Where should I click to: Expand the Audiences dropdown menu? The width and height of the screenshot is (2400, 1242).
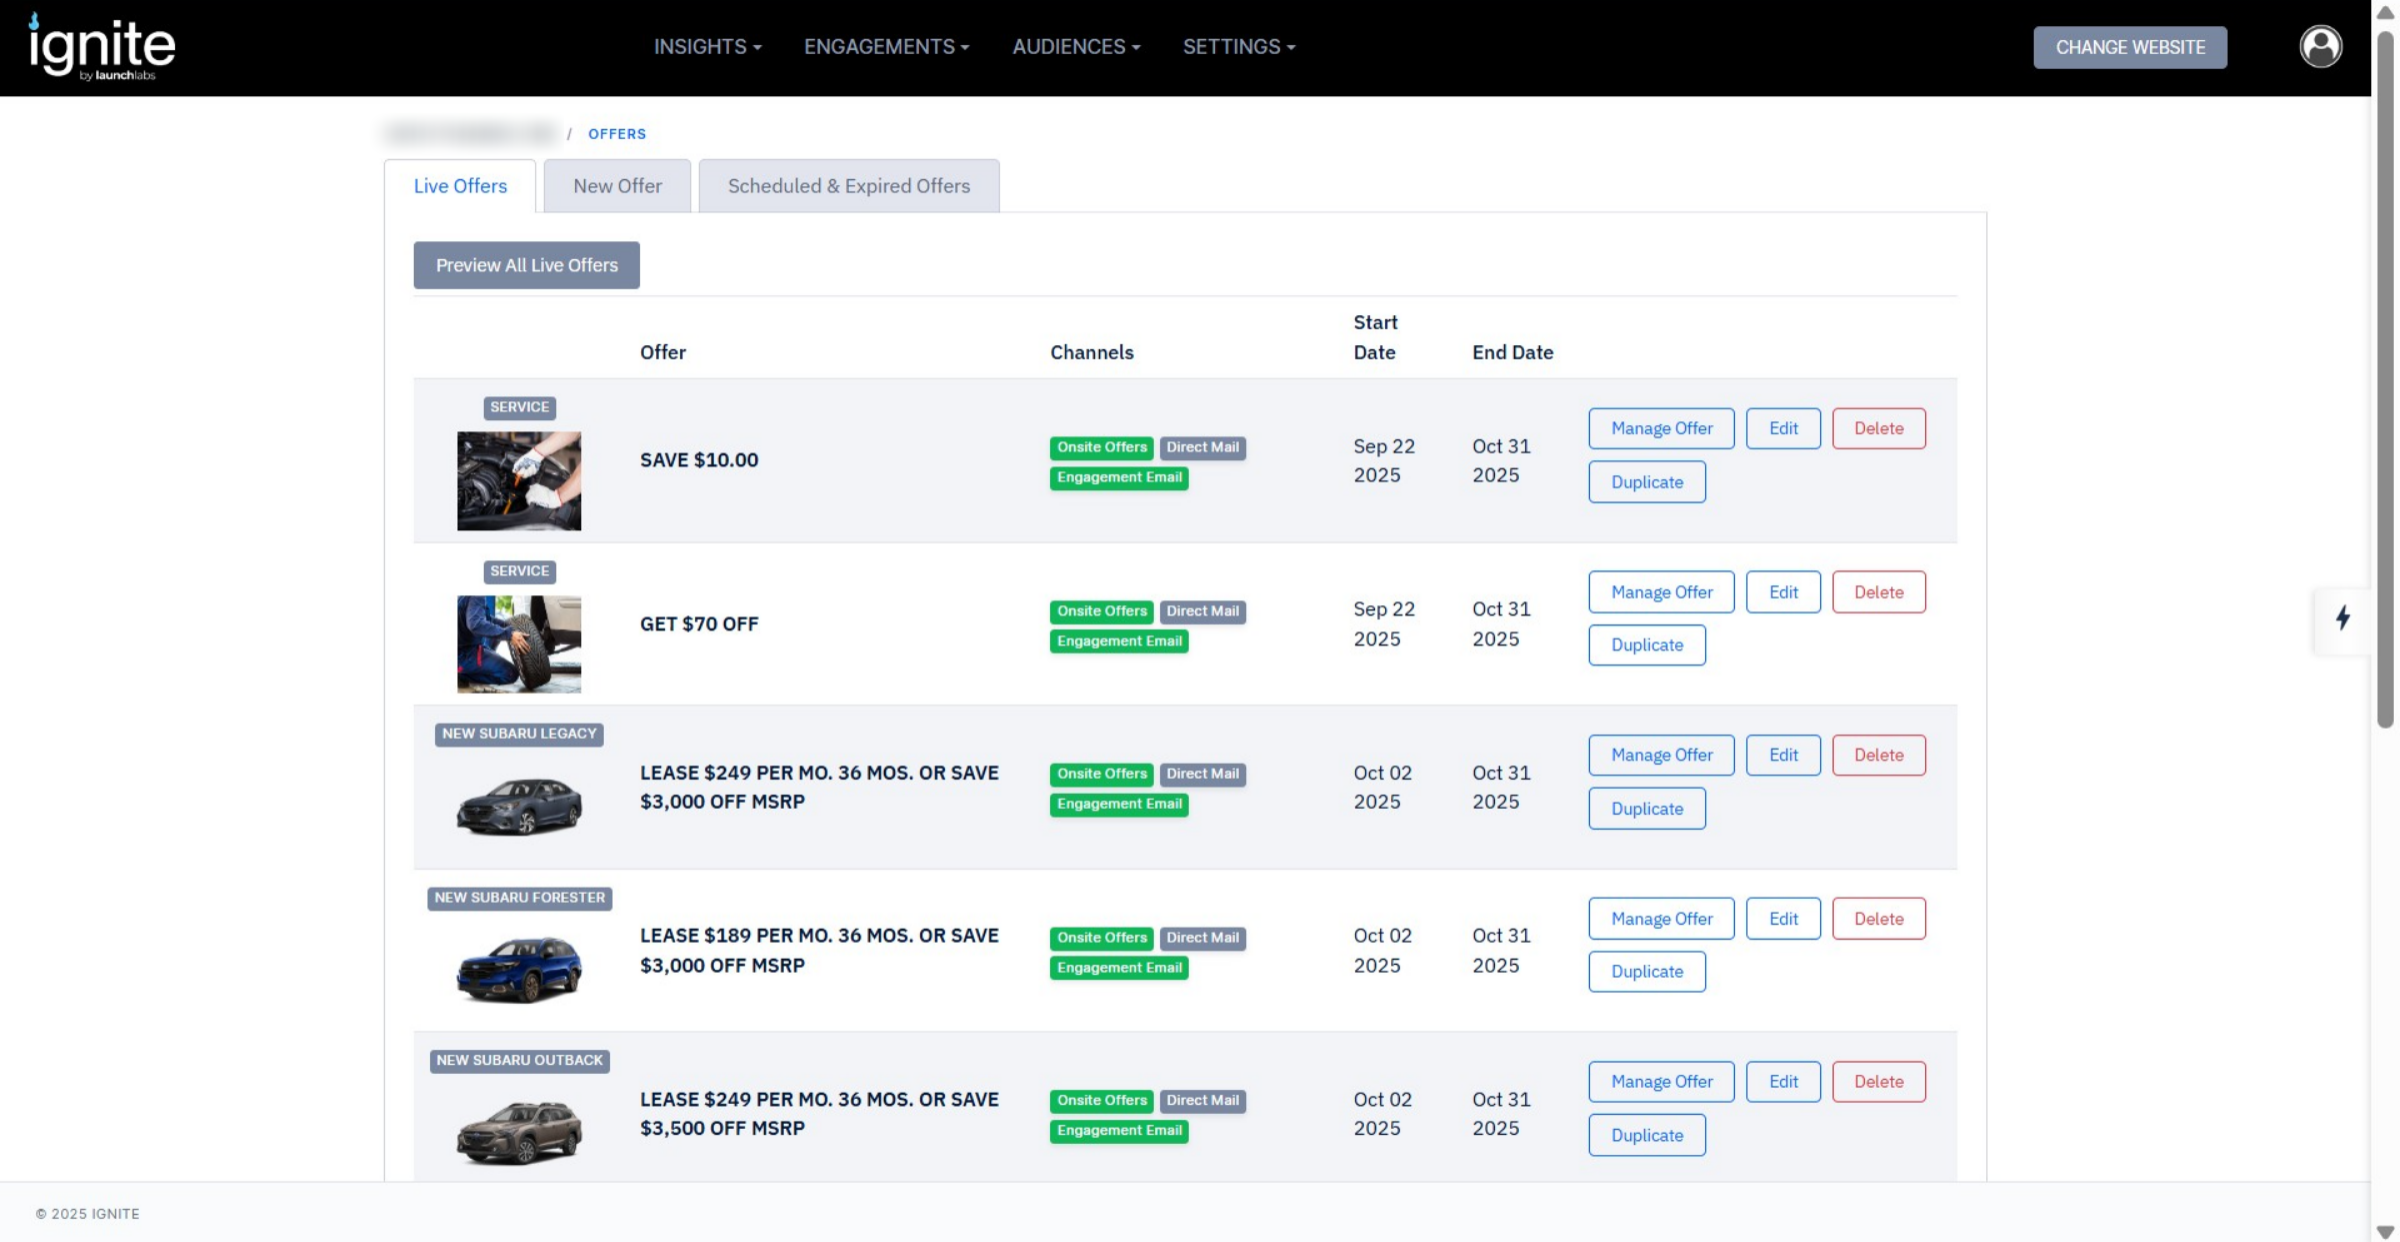pos(1075,47)
